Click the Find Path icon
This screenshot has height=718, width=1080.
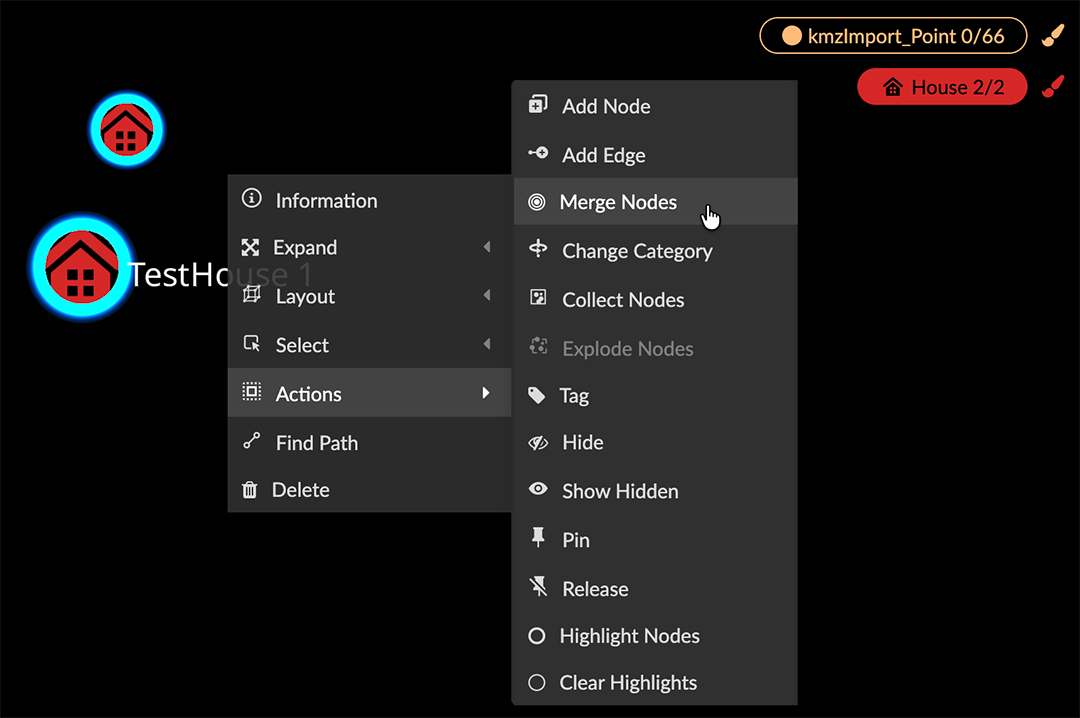tap(251, 442)
